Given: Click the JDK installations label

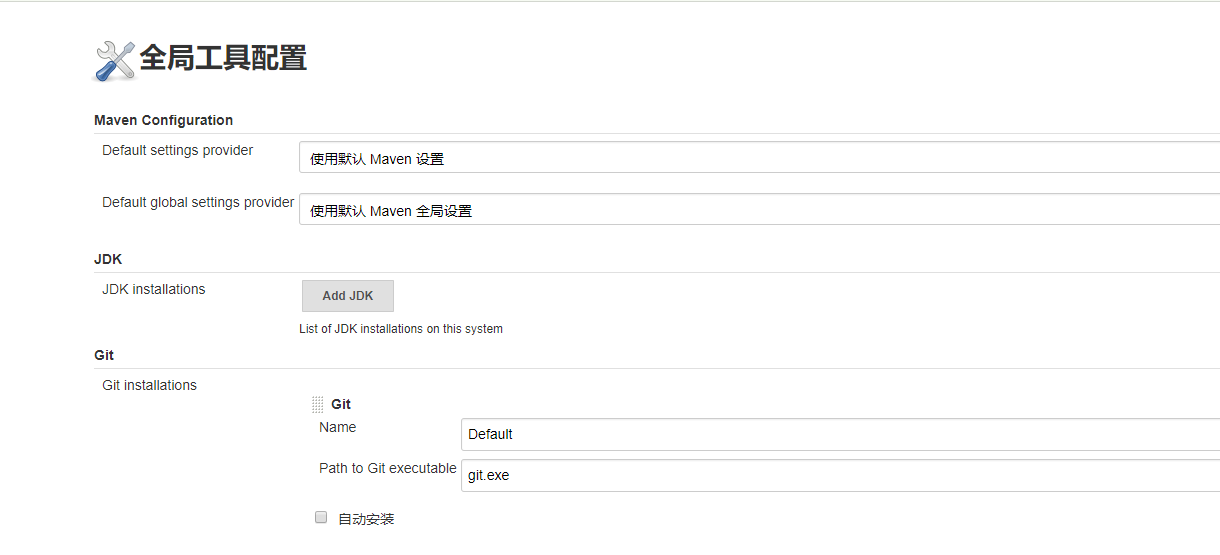Looking at the screenshot, I should click(x=154, y=289).
